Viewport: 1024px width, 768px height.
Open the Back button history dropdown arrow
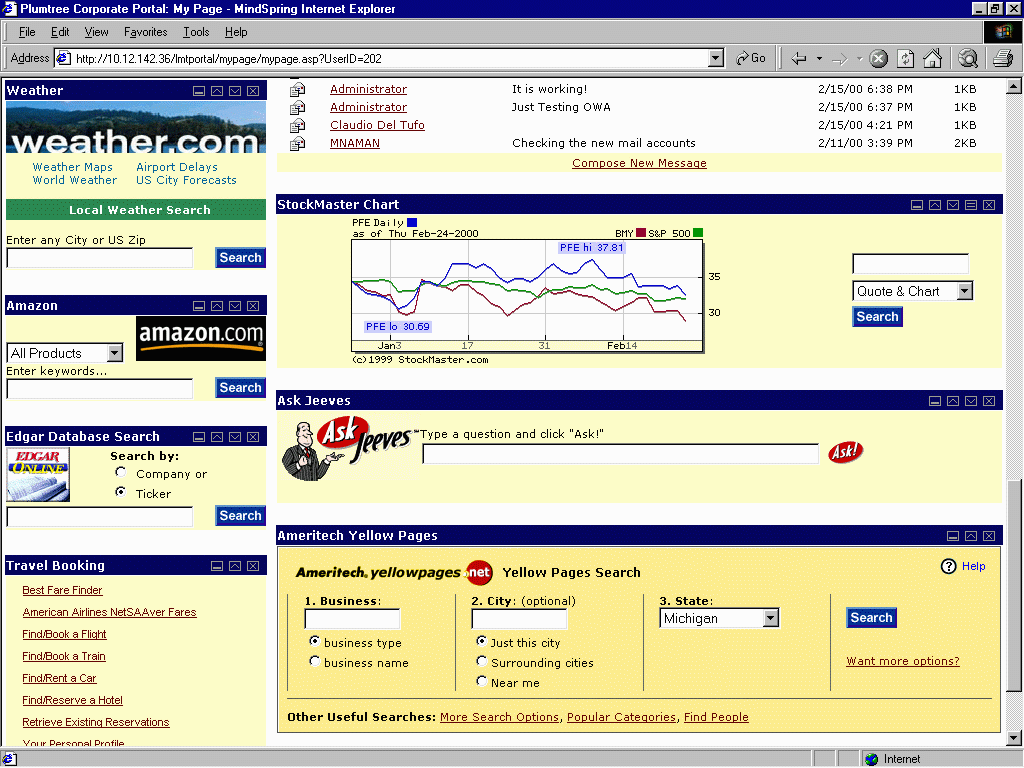819,59
